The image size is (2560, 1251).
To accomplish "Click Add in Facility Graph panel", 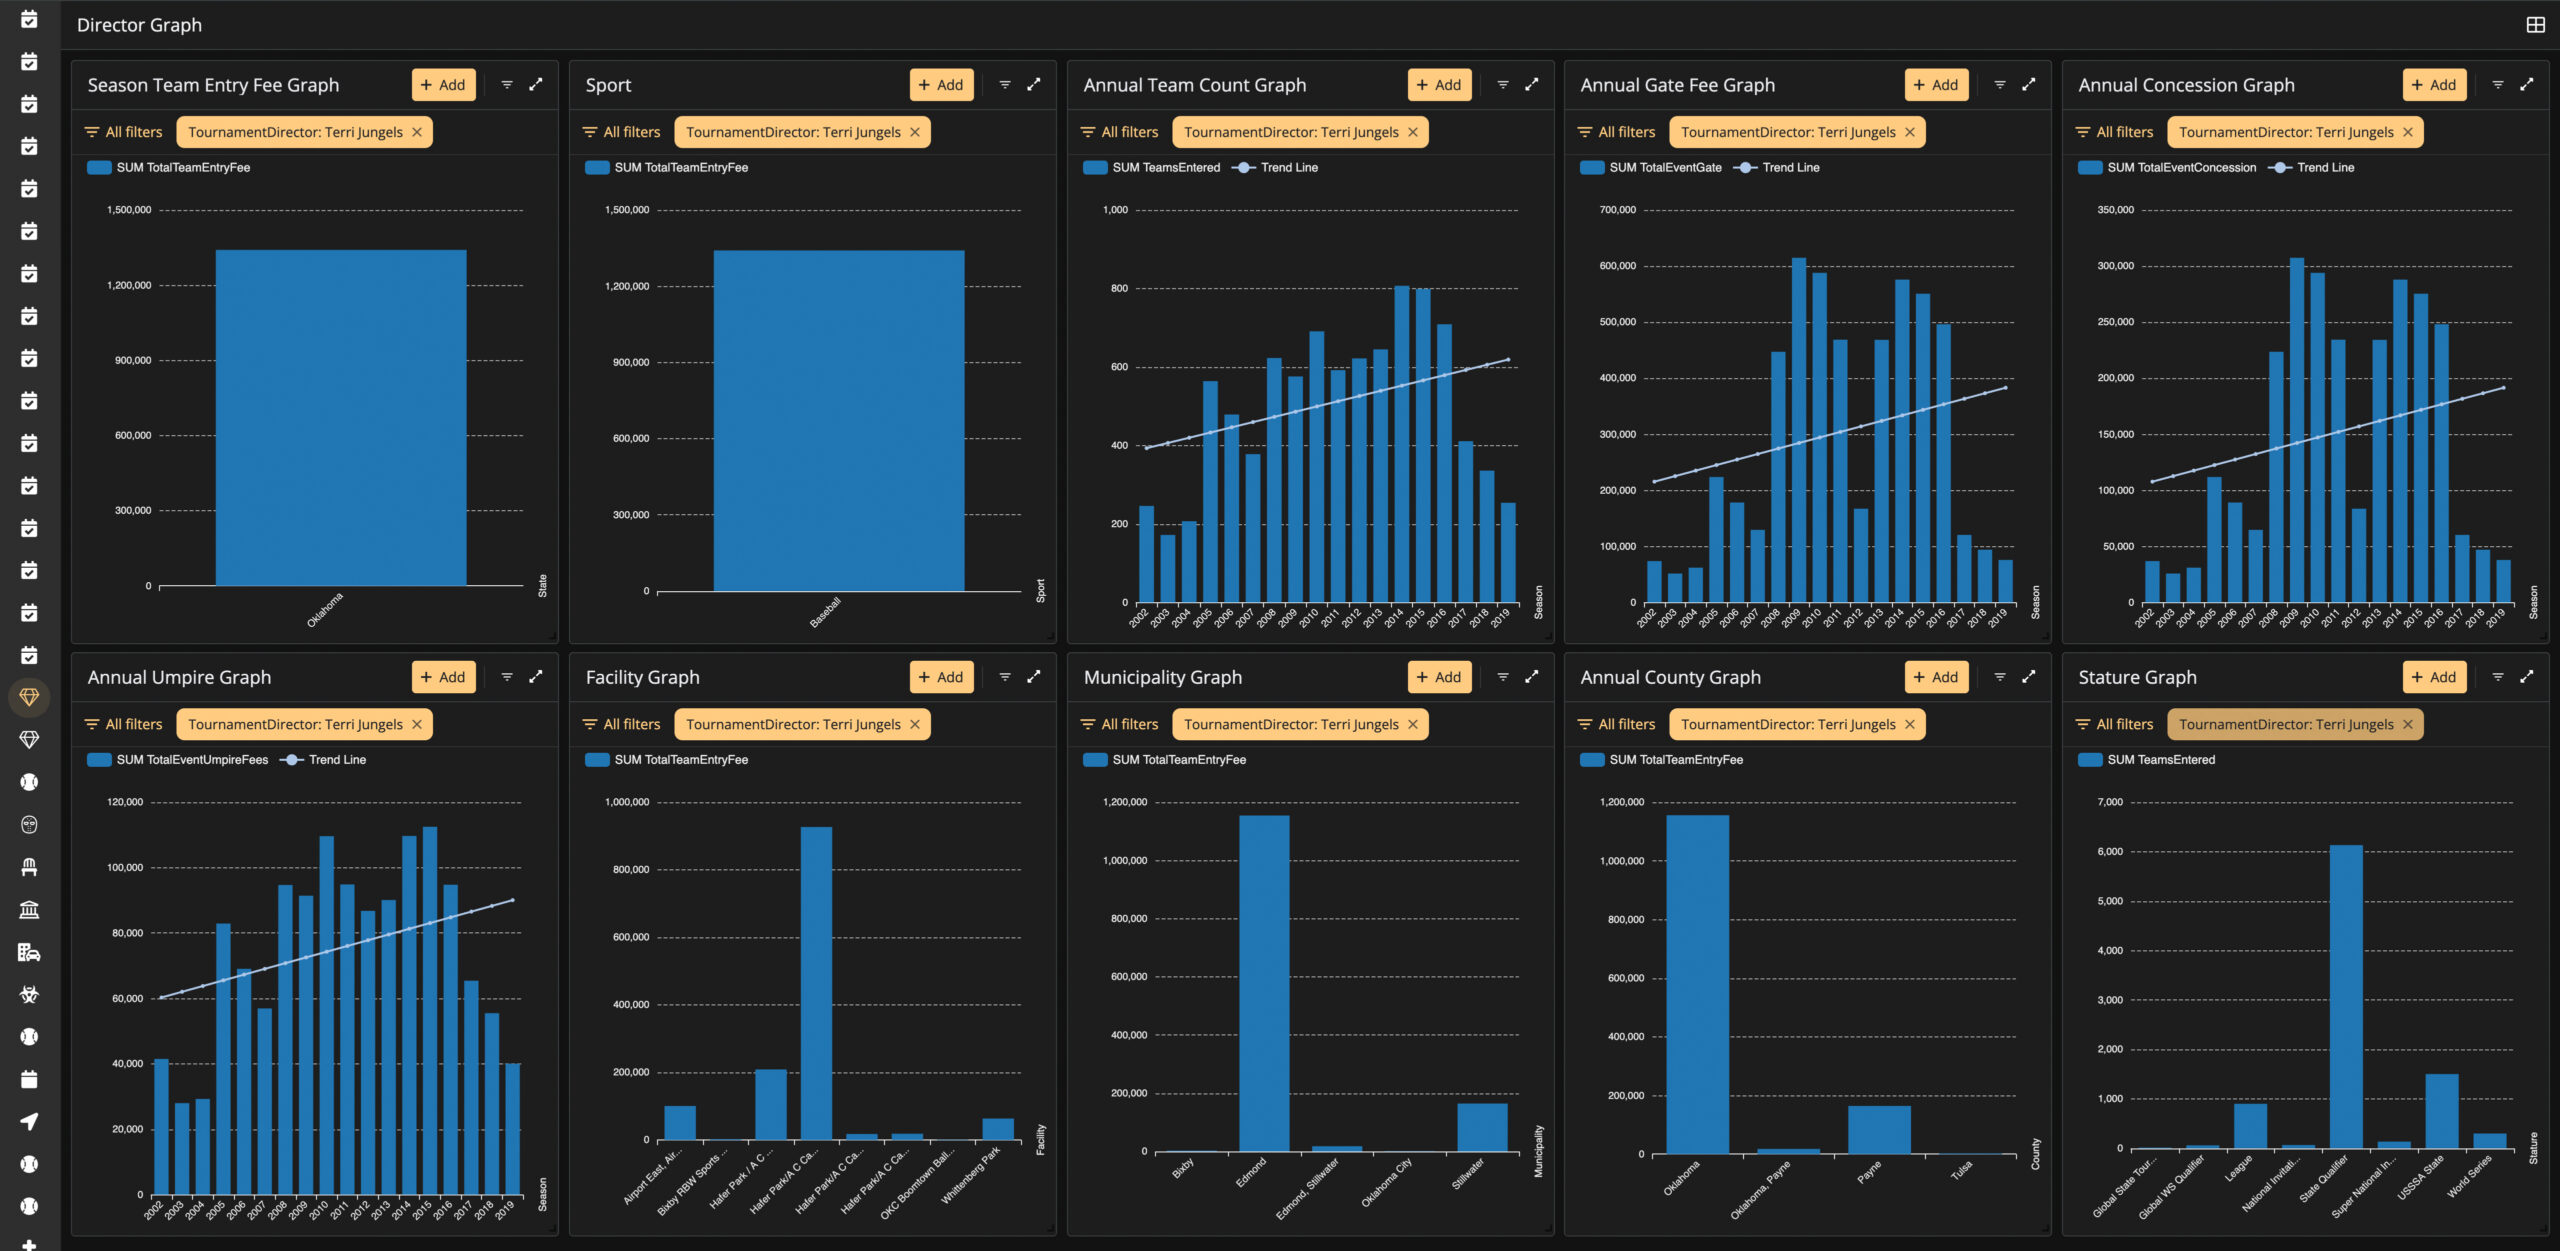I will [x=941, y=677].
